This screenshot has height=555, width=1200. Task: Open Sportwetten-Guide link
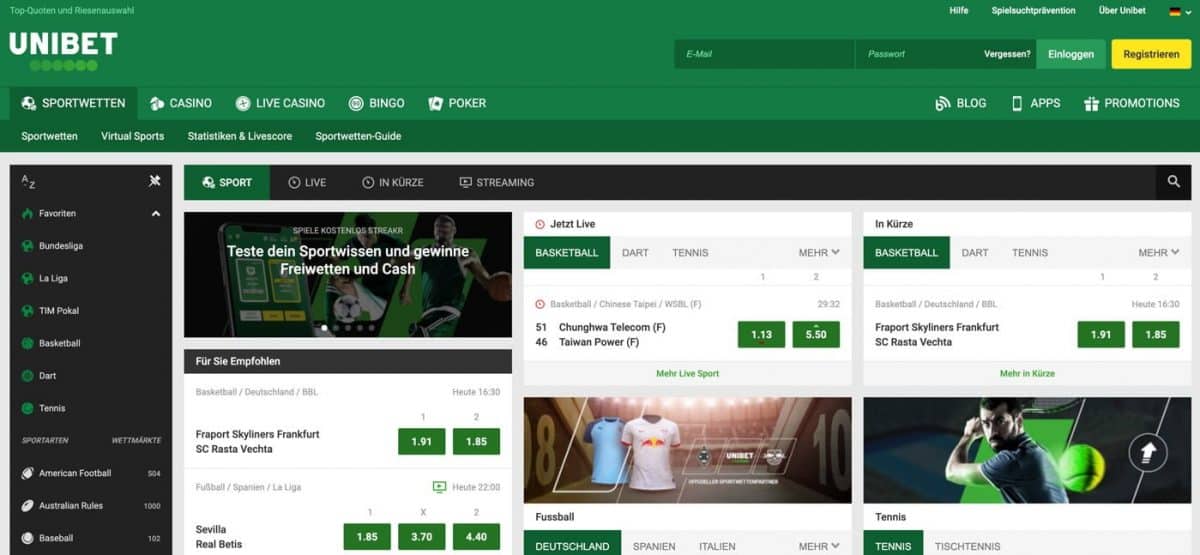click(x=358, y=136)
